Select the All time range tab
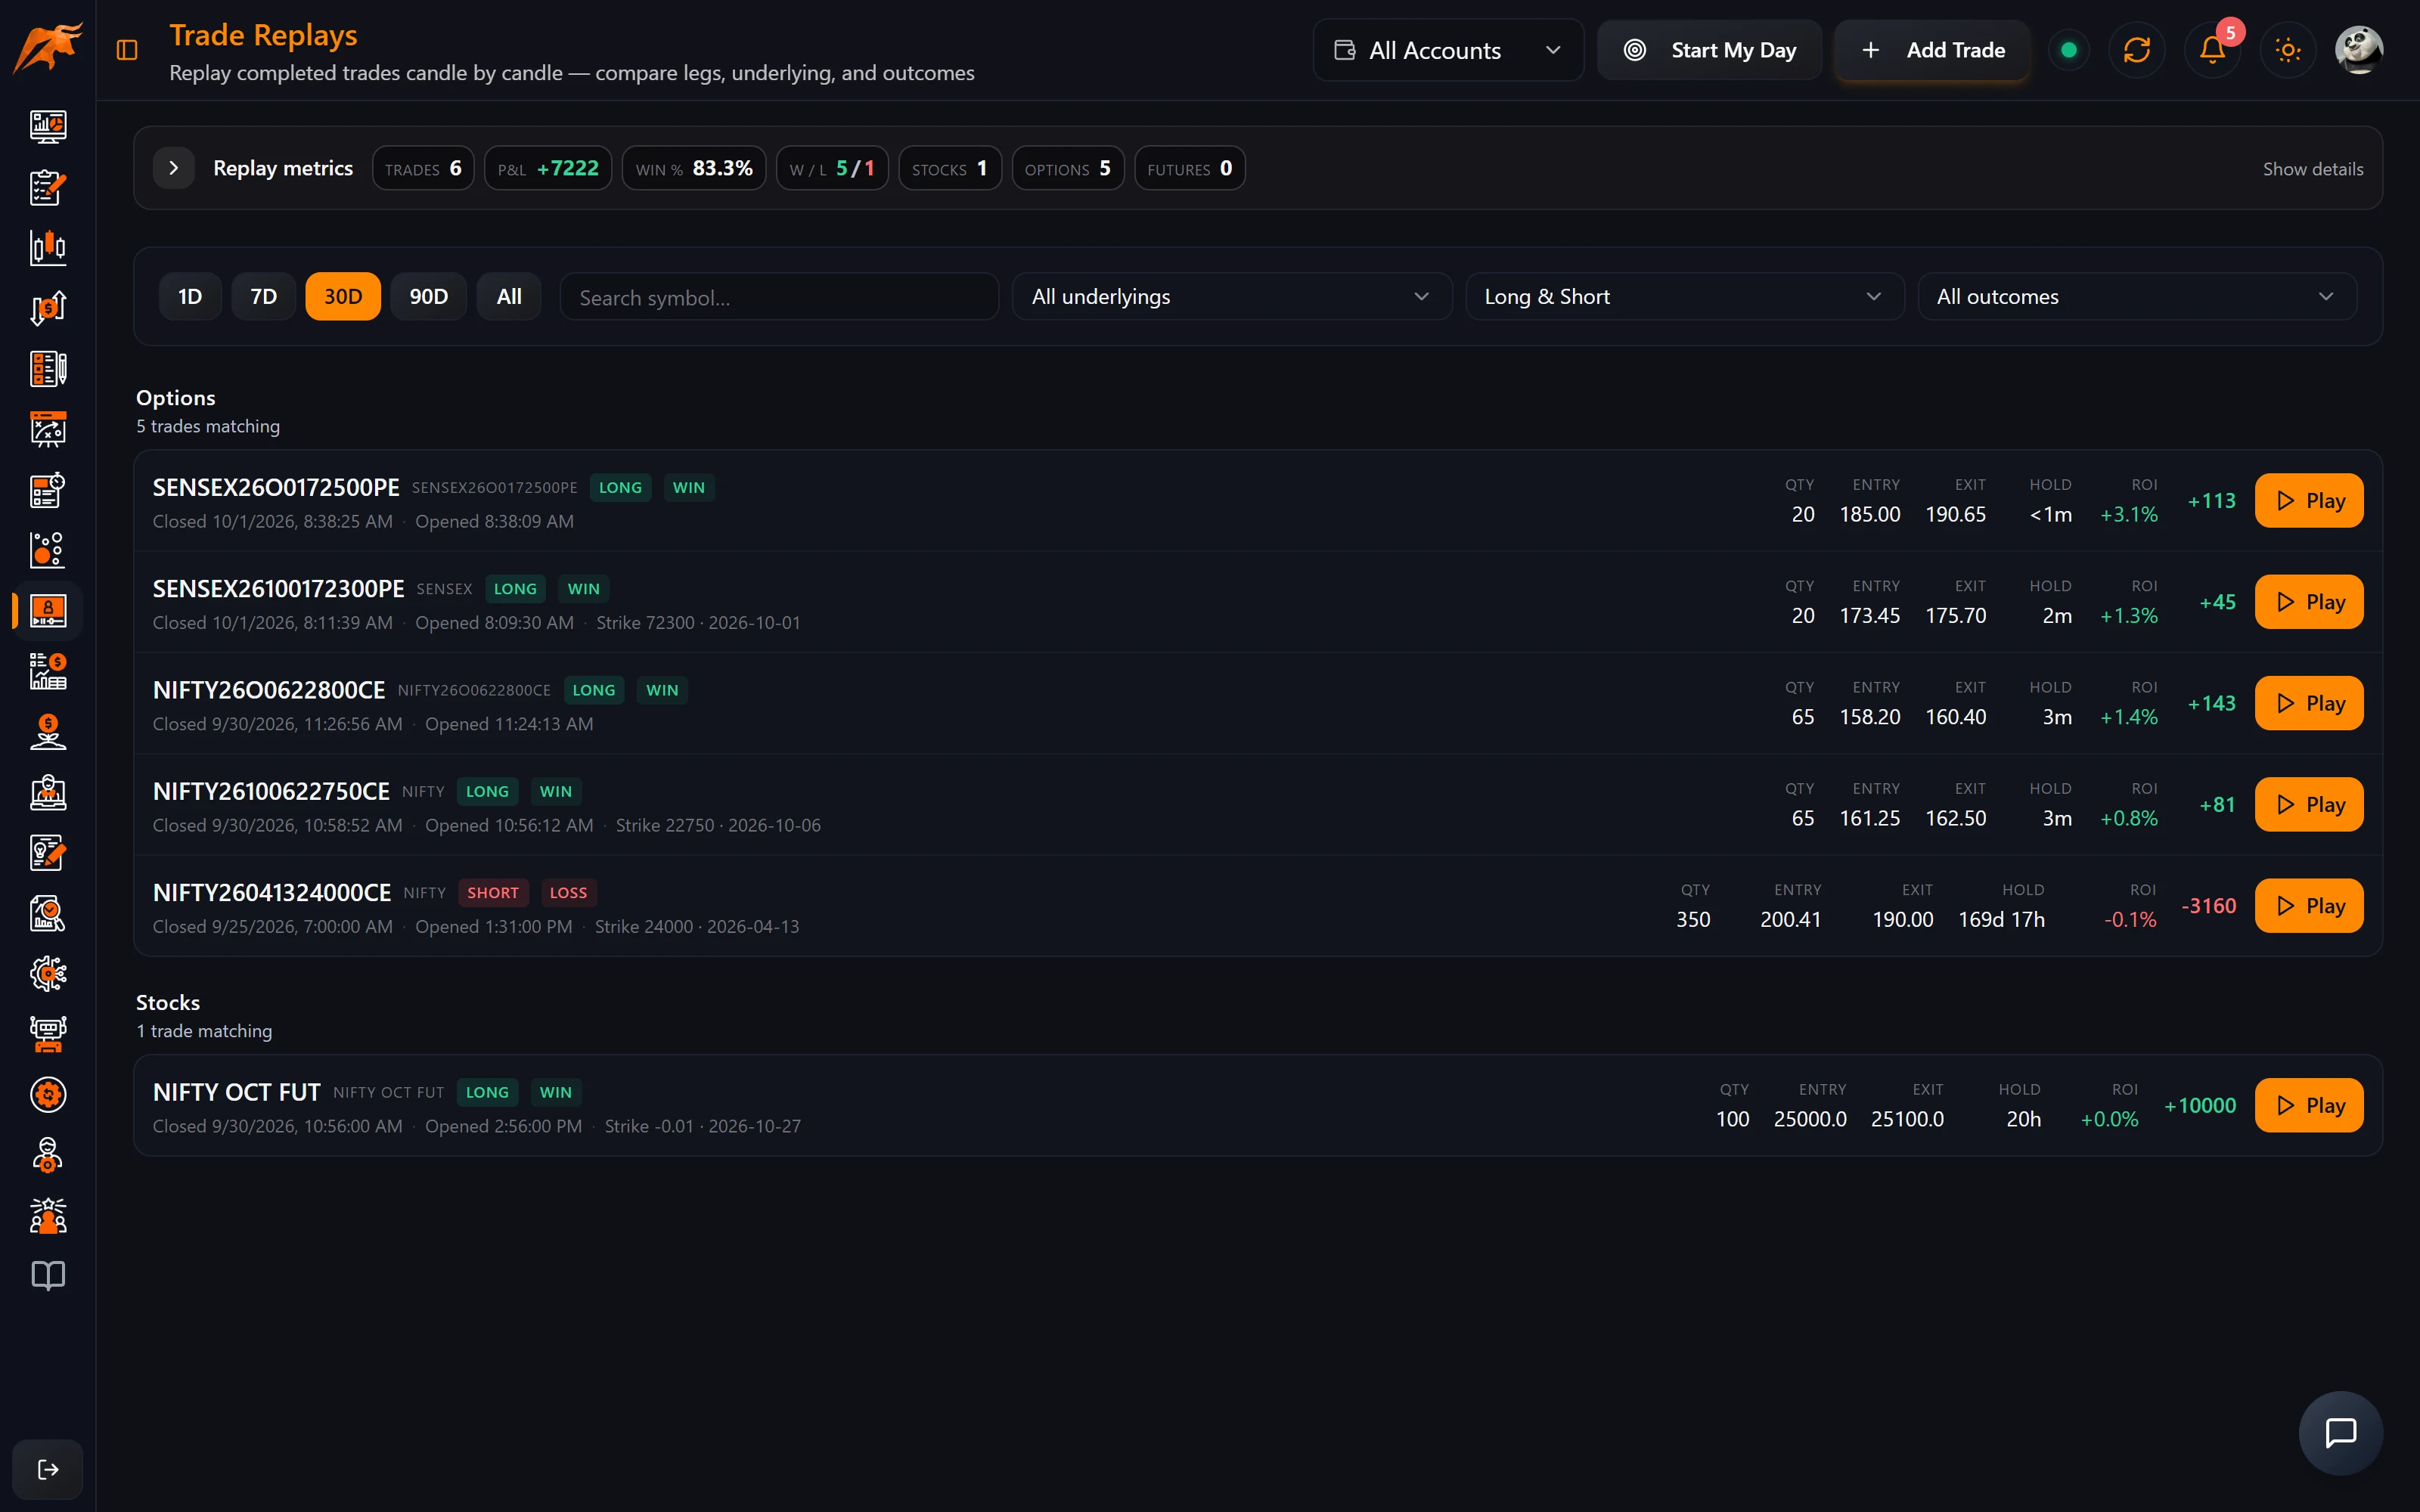 [x=509, y=296]
